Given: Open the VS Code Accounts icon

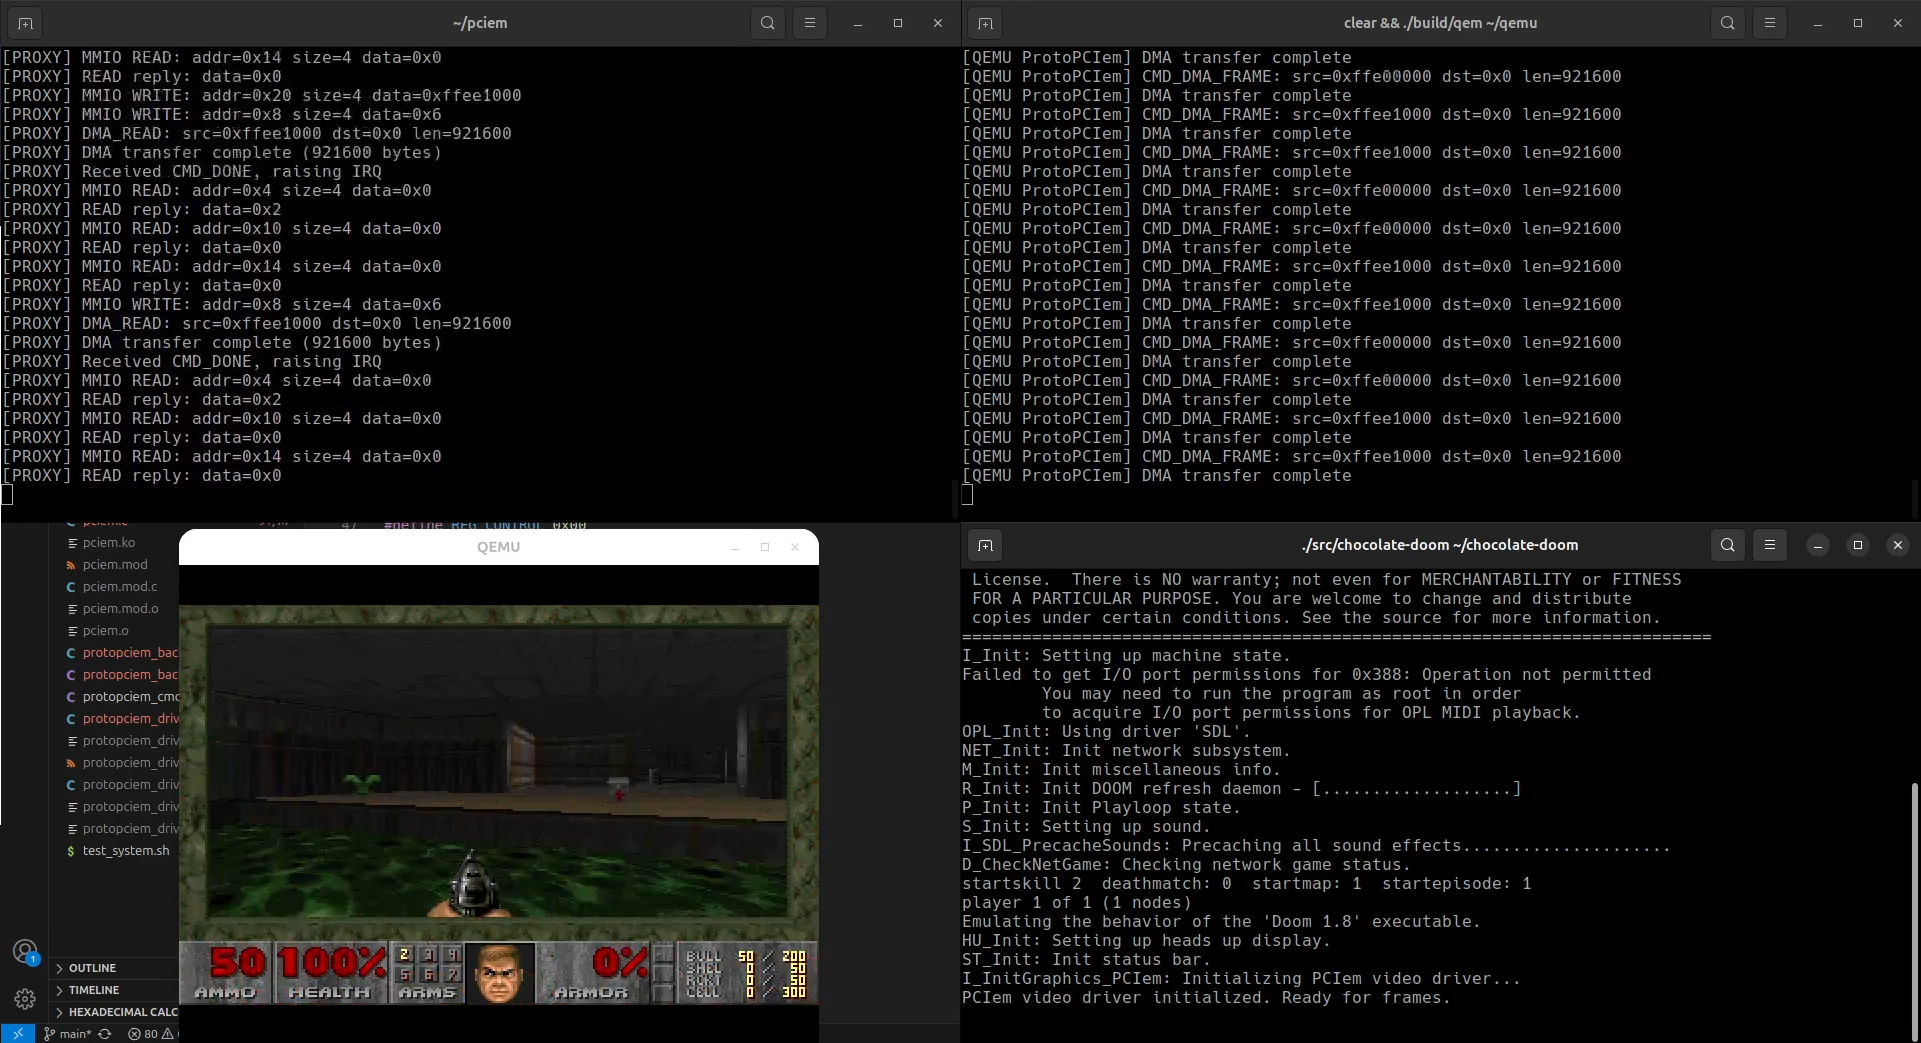Looking at the screenshot, I should click(25, 951).
